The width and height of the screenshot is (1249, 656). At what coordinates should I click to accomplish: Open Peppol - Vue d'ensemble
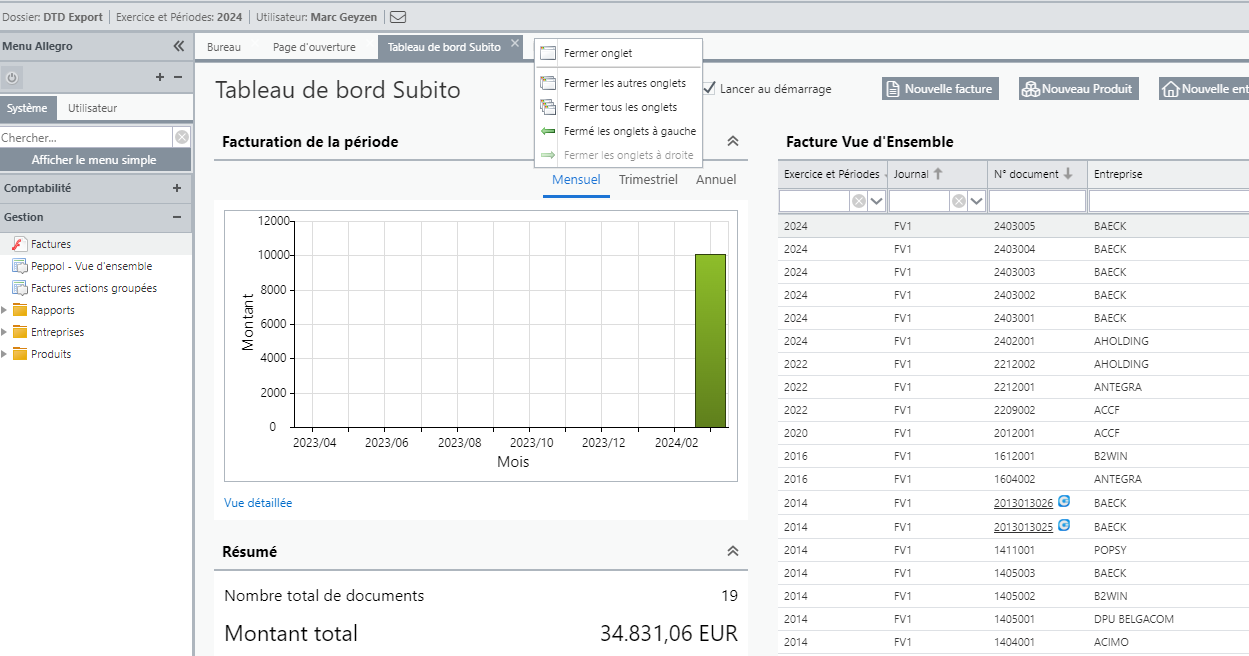91,266
